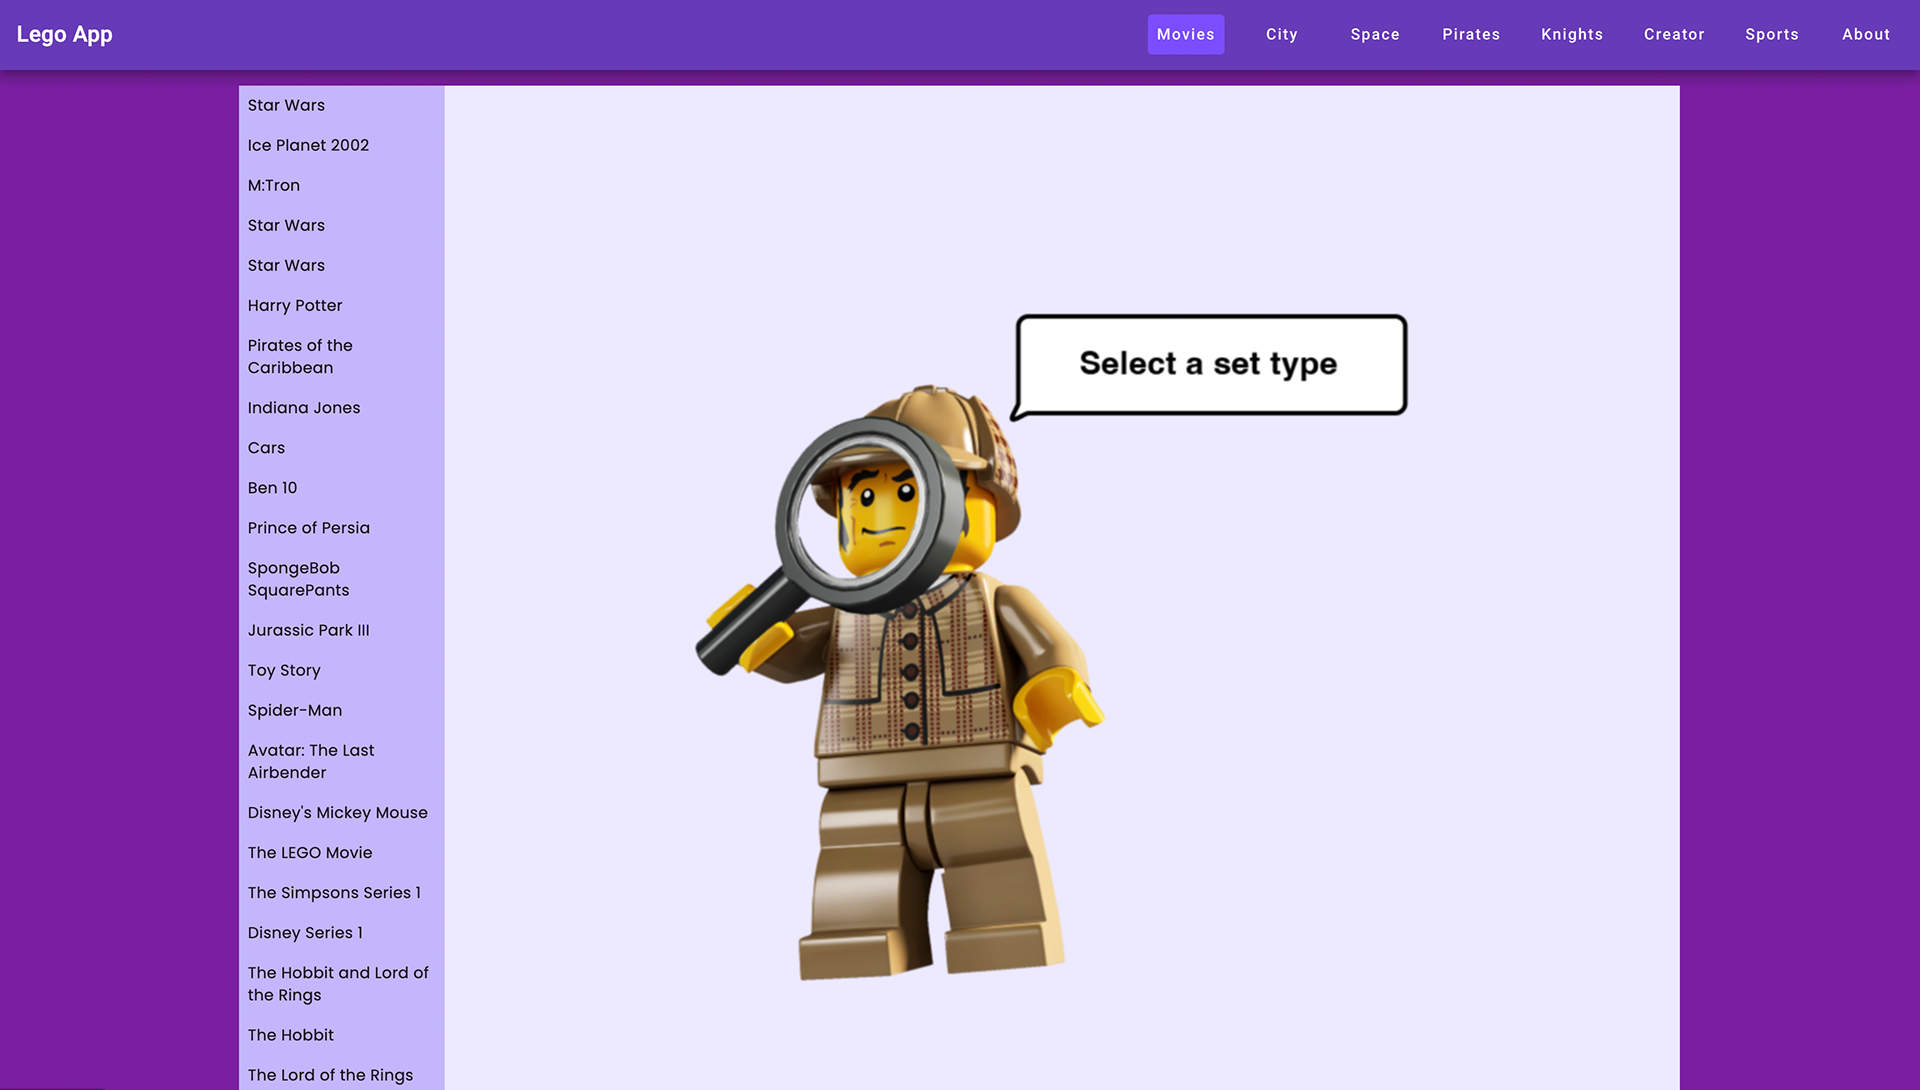Click the detective minifigure image
Viewport: 1920px width, 1090px height.
[x=900, y=683]
